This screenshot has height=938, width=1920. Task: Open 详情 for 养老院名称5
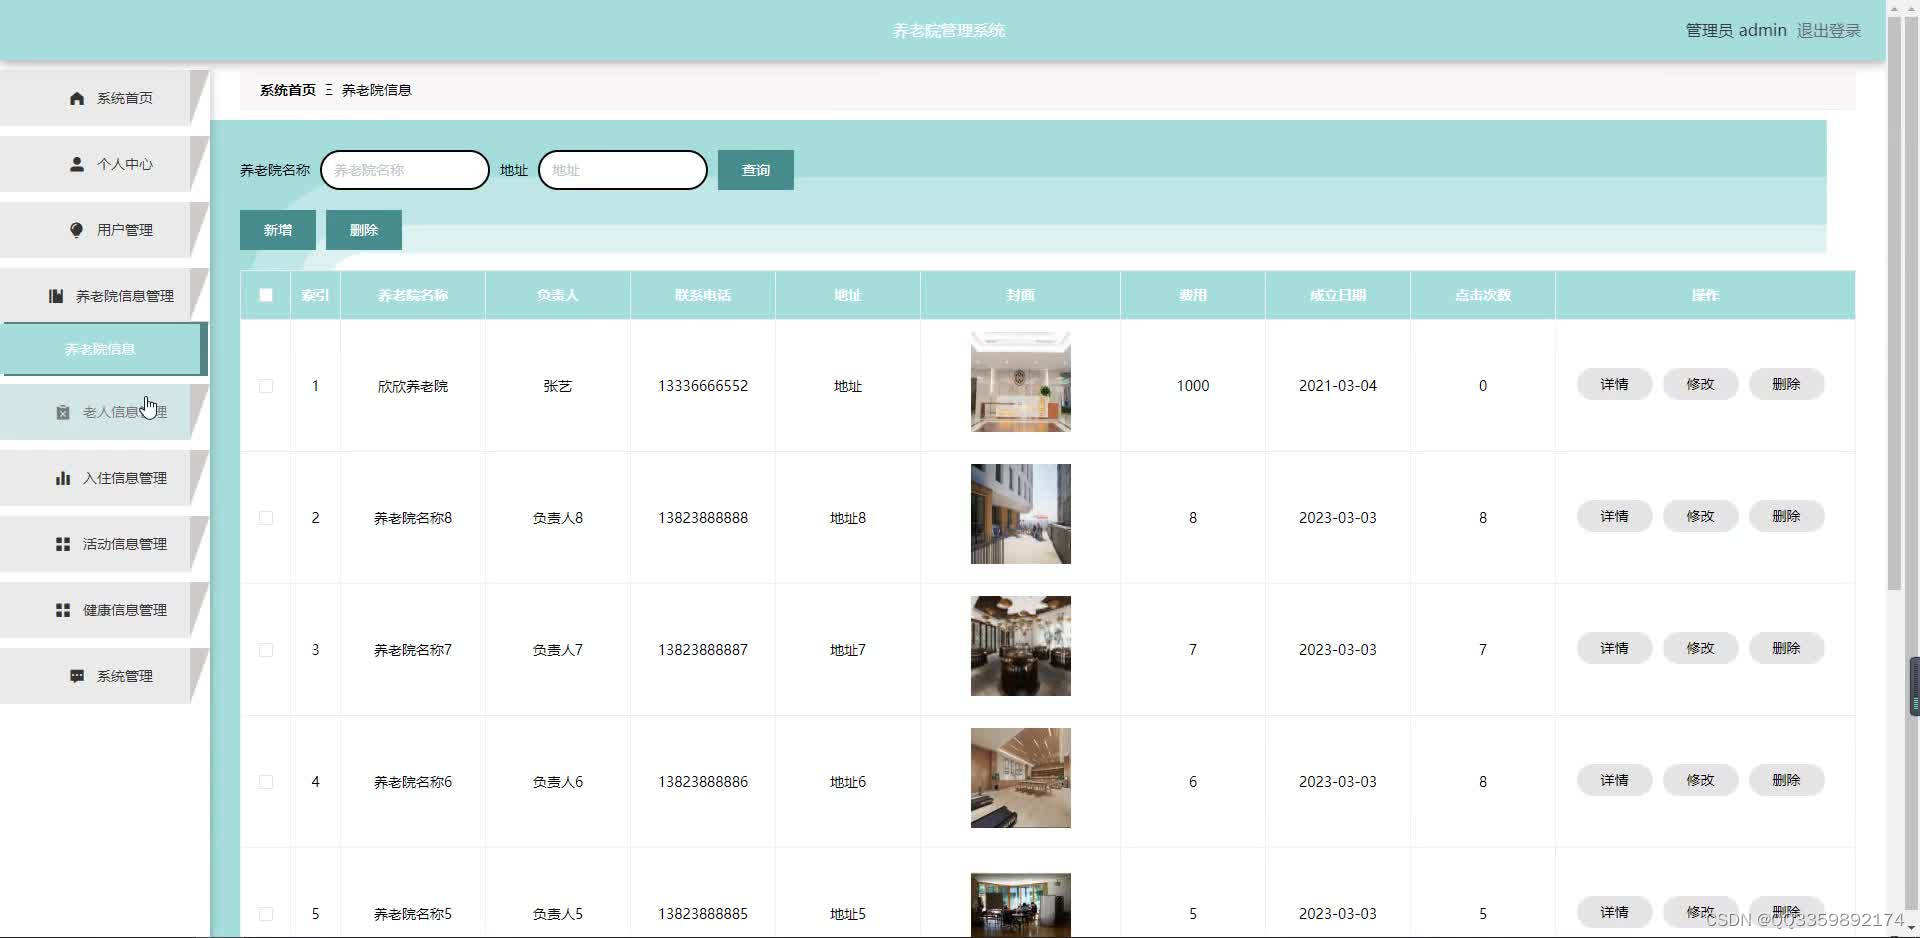[1614, 912]
